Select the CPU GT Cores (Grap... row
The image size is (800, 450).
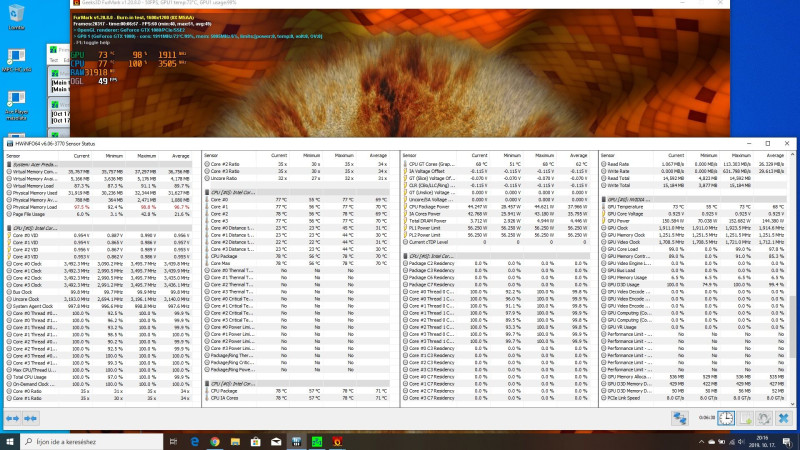(x=496, y=164)
